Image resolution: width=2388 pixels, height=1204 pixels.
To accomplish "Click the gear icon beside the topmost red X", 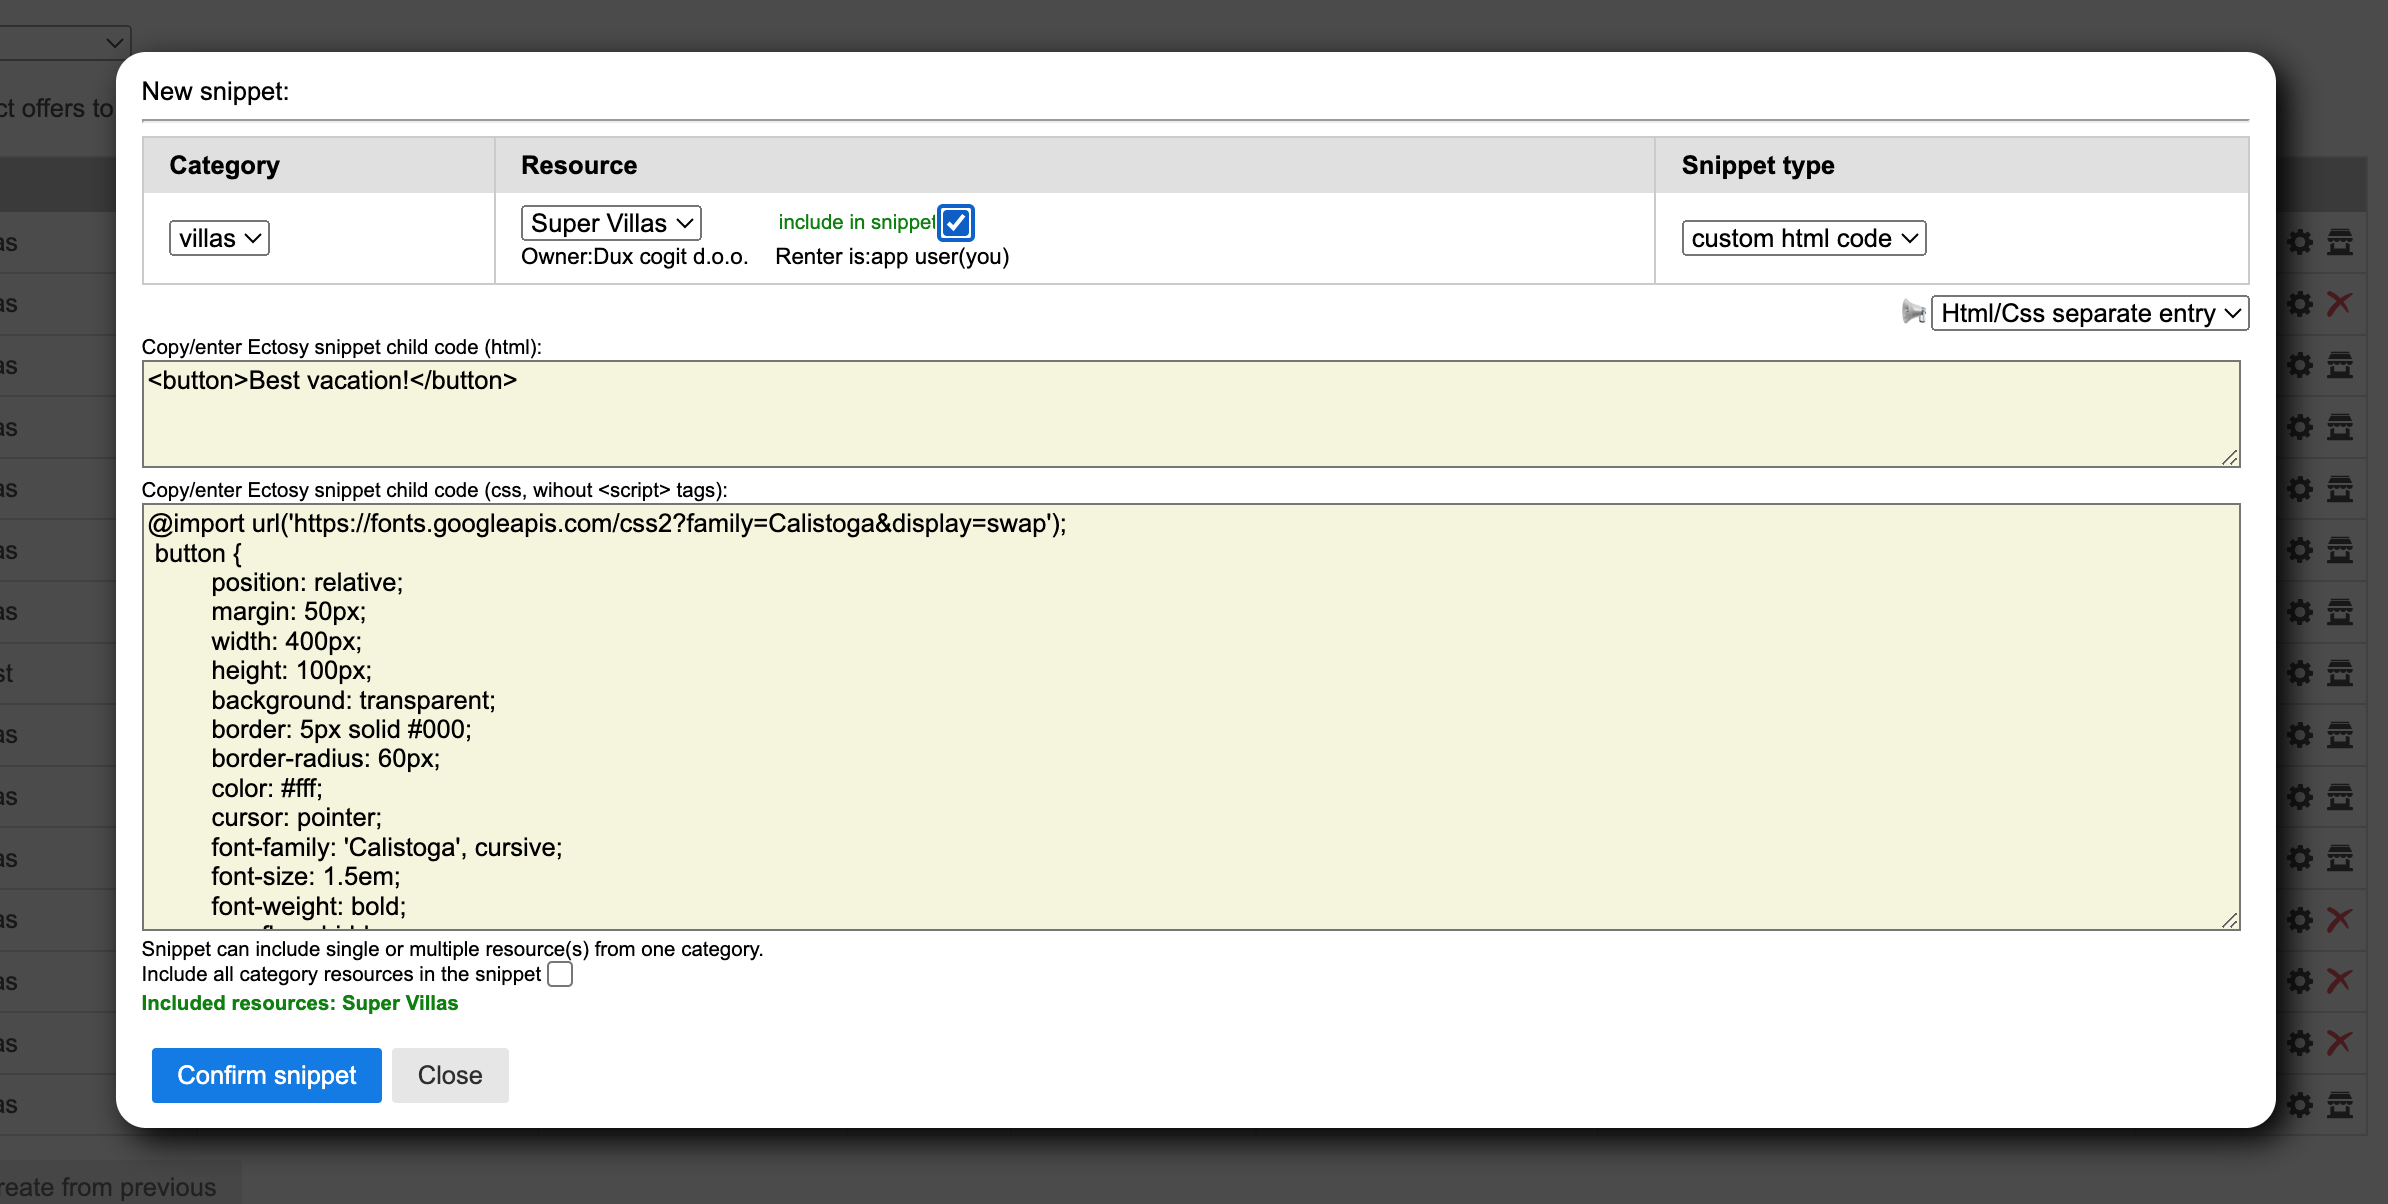I will pyautogui.click(x=2300, y=304).
